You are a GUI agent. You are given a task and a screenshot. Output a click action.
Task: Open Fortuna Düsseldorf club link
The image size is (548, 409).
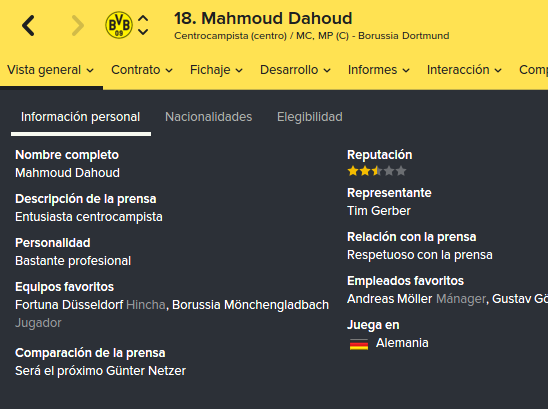click(69, 305)
